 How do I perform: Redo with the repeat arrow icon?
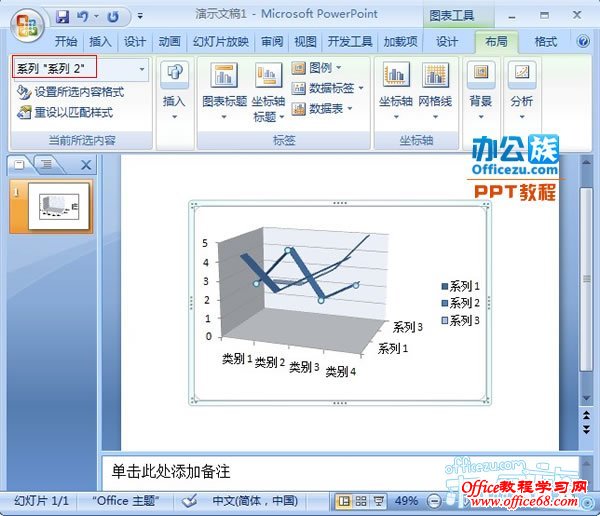click(112, 16)
